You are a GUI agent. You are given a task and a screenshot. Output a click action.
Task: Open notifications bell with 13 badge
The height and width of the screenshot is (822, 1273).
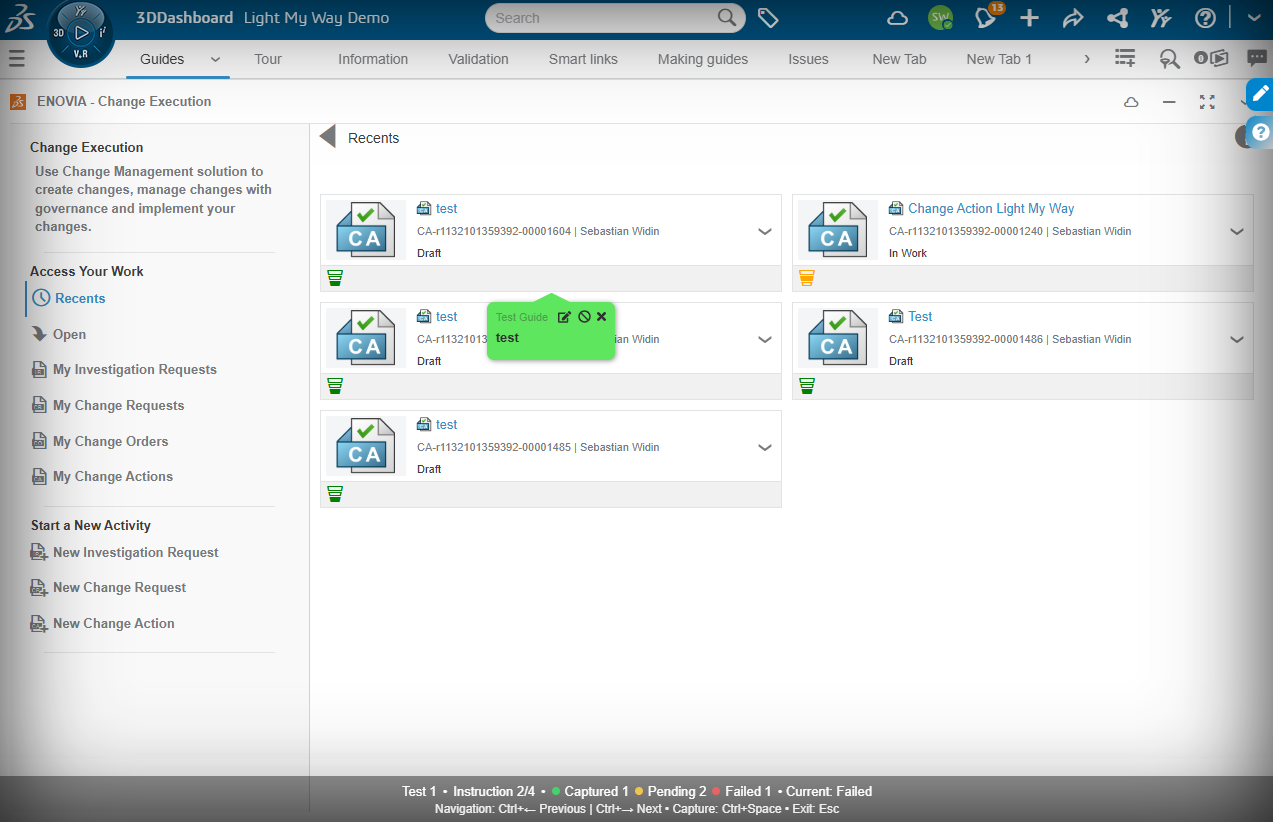tap(987, 17)
